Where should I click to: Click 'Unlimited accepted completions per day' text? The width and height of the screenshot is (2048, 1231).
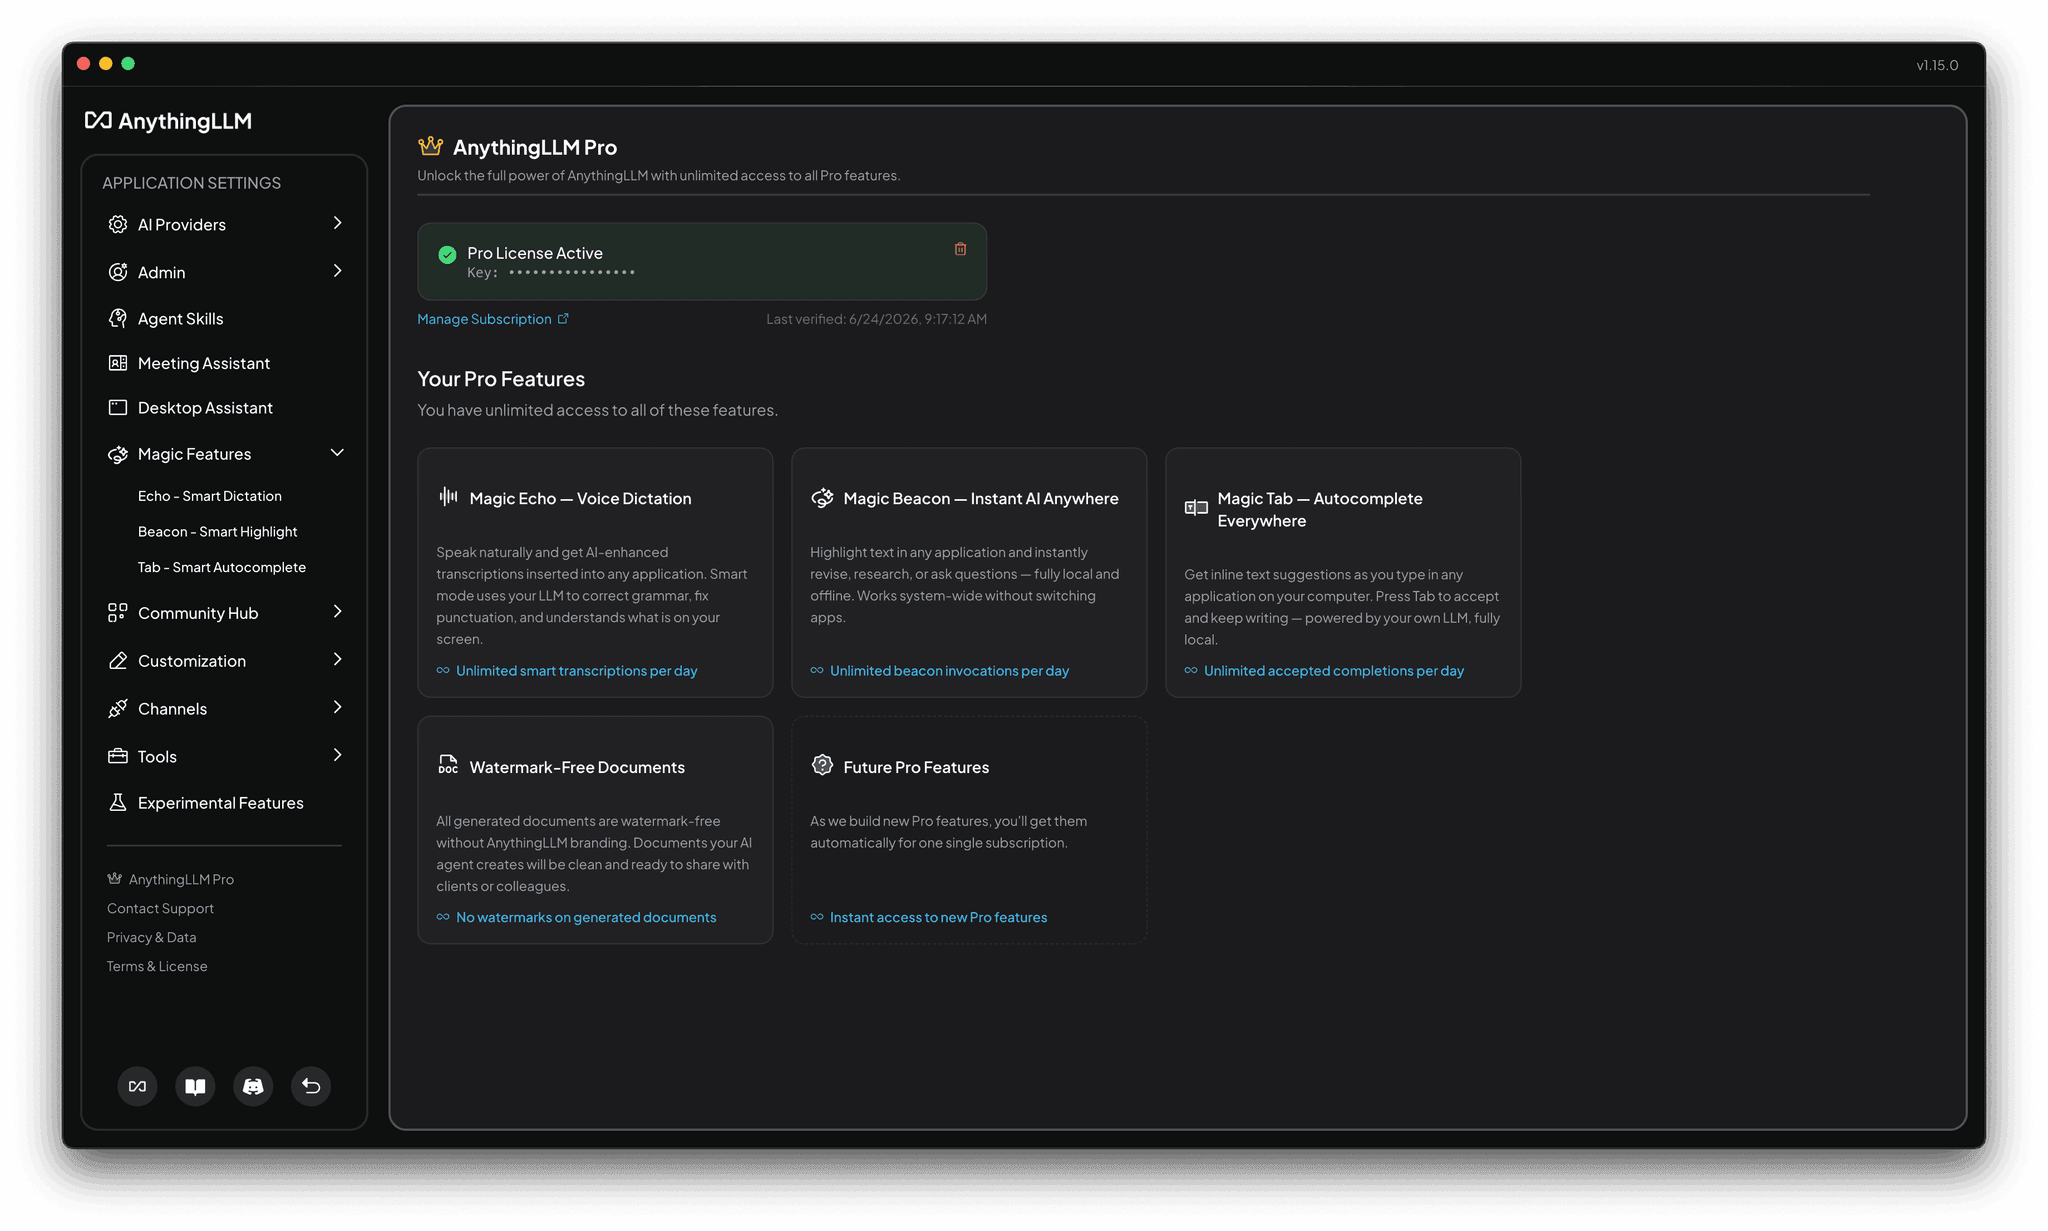point(1333,671)
